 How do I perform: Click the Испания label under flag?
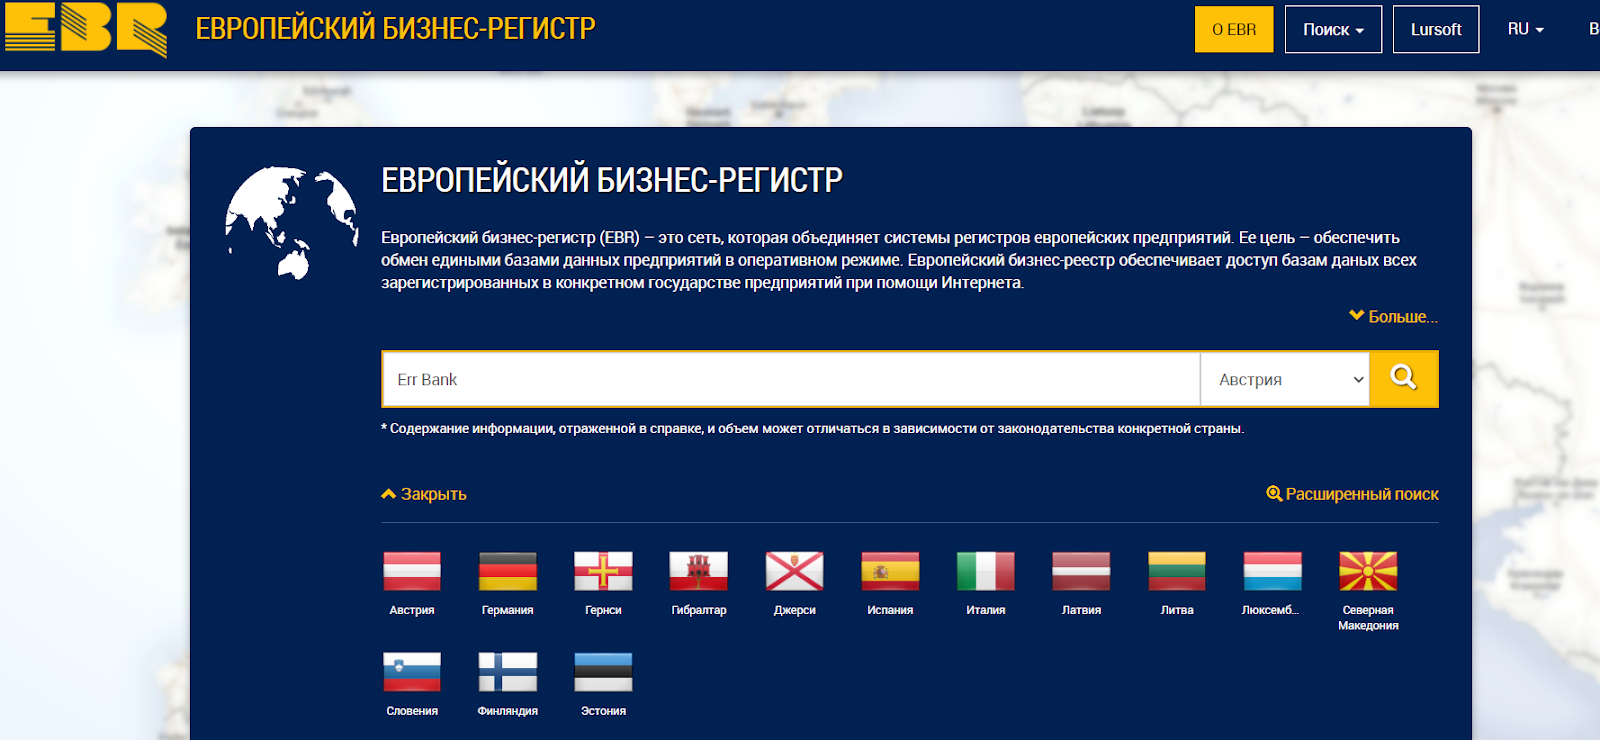[890, 610]
